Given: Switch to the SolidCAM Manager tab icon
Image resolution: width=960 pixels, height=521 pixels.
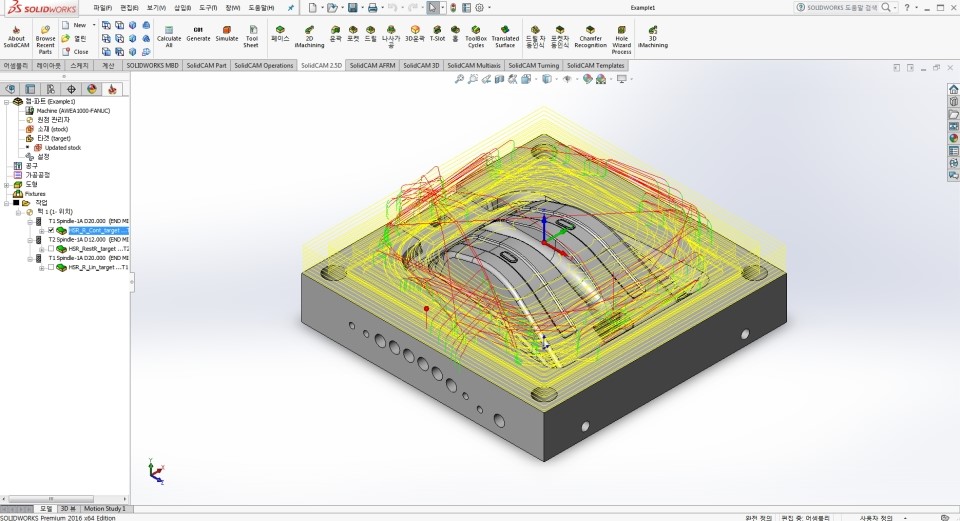Looking at the screenshot, I should 112,89.
